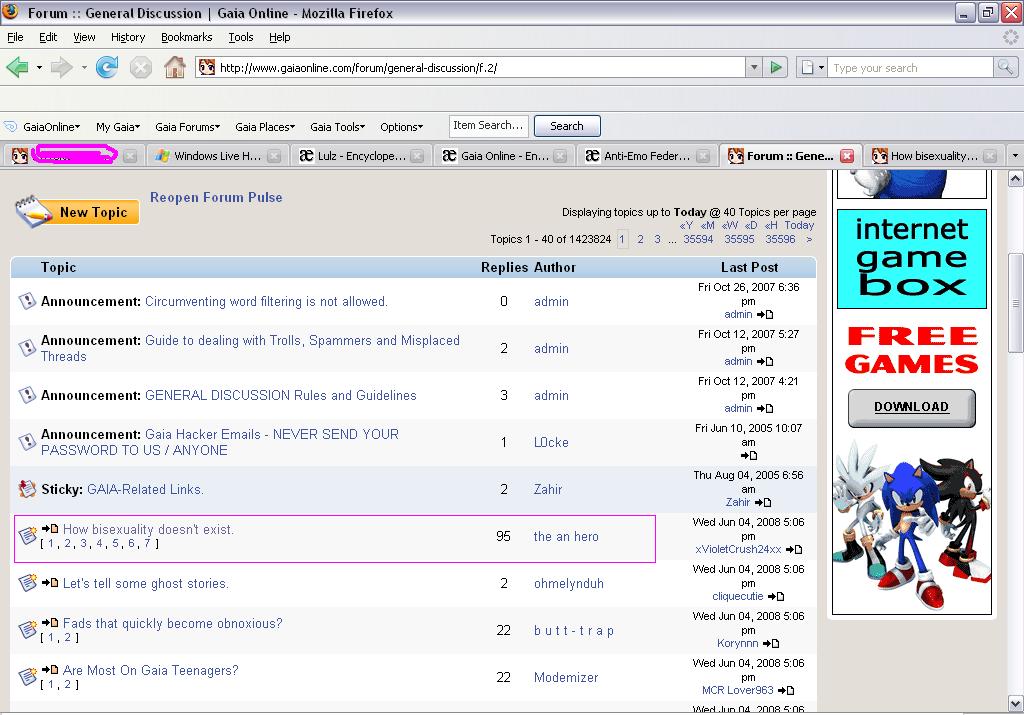The width and height of the screenshot is (1024, 715).
Task: Open the Bookmarks menu
Action: pos(186,37)
